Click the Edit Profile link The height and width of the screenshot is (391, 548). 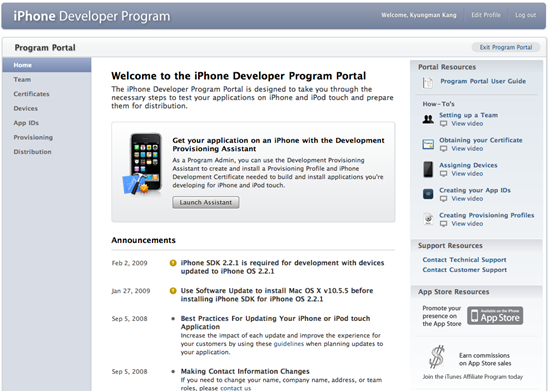point(486,15)
